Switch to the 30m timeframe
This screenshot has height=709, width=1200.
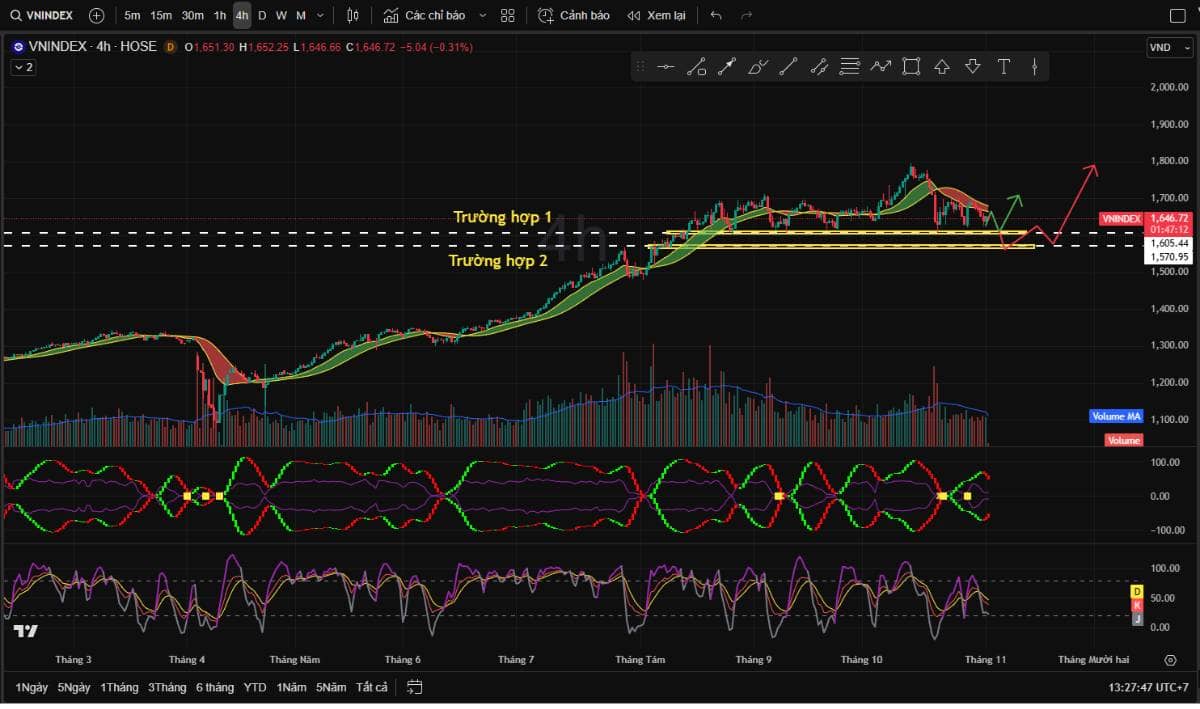tap(192, 15)
